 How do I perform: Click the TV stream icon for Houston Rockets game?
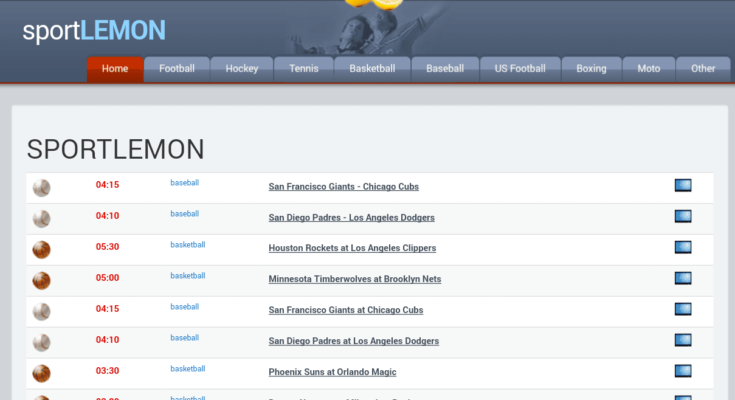(683, 247)
